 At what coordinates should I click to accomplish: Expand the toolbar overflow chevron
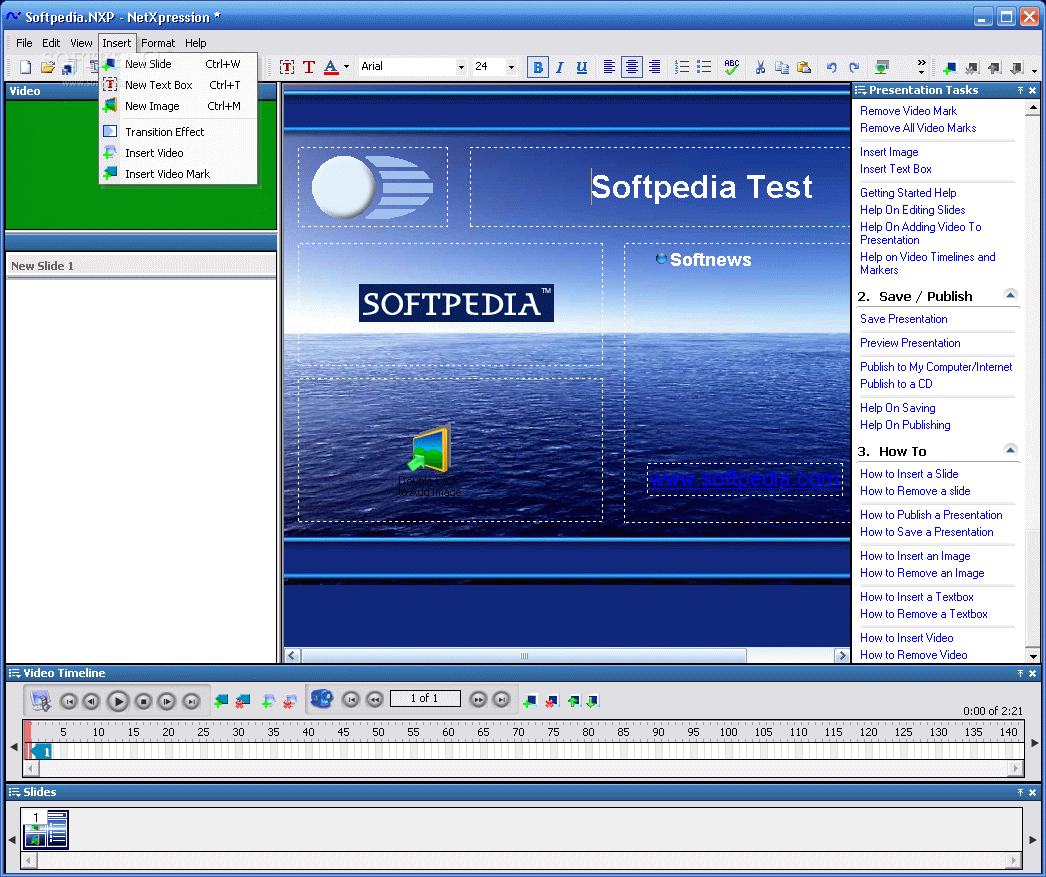tap(921, 67)
